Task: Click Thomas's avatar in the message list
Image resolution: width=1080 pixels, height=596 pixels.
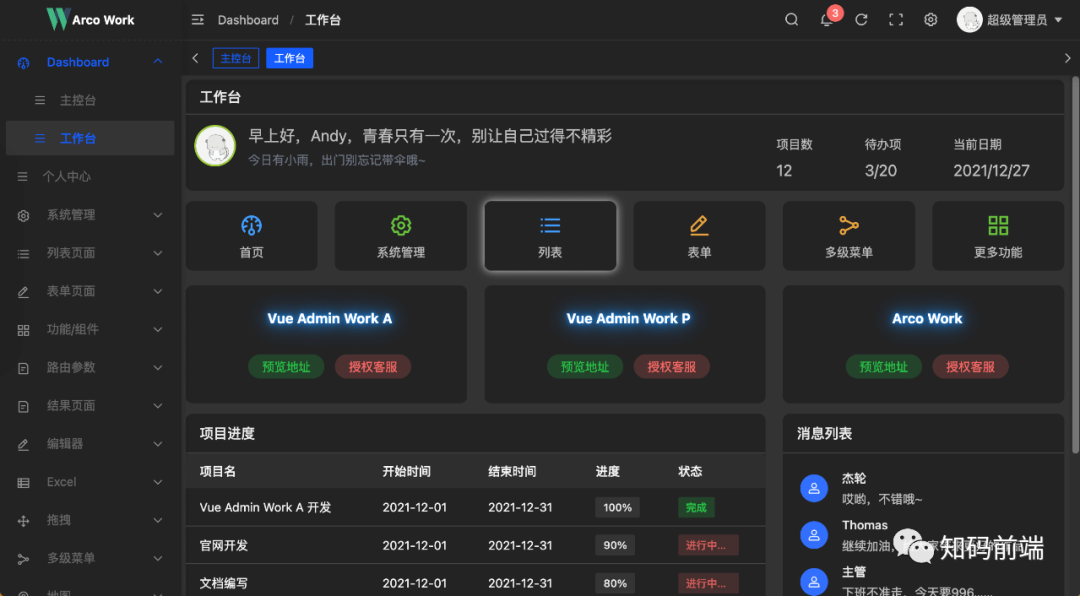Action: coord(813,535)
